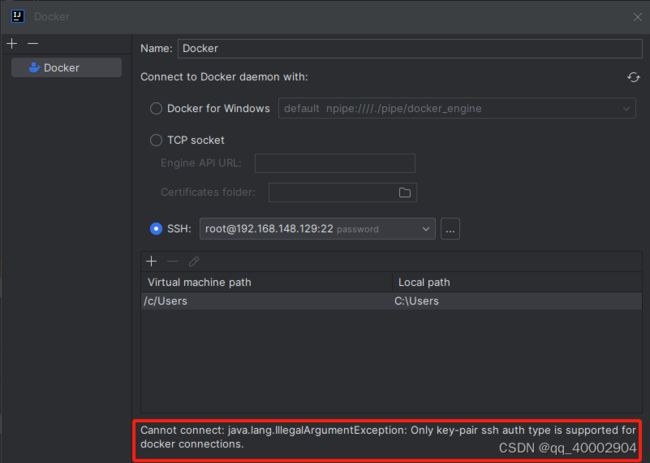Select the Docker for Windows radio option
Viewport: 650px width, 463px height.
[156, 109]
